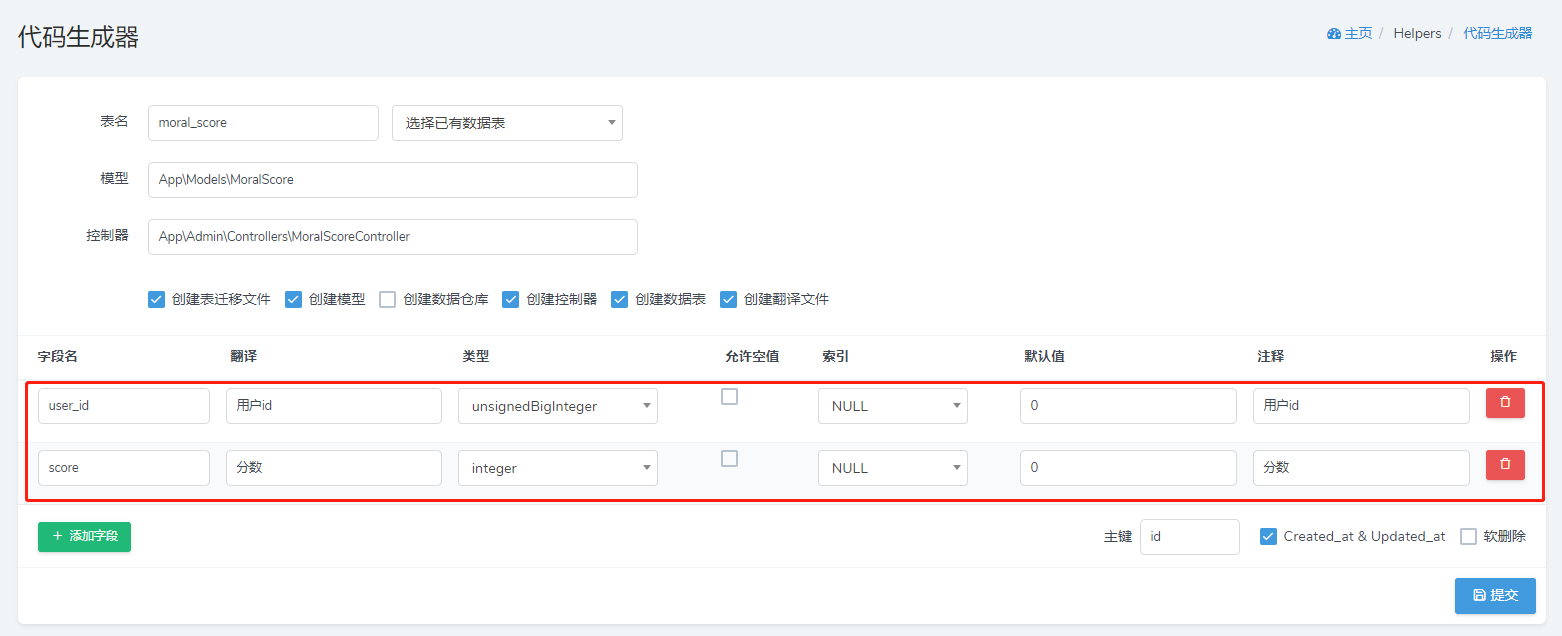
Task: Go to 主页 breadcrumb link
Action: tap(1358, 34)
